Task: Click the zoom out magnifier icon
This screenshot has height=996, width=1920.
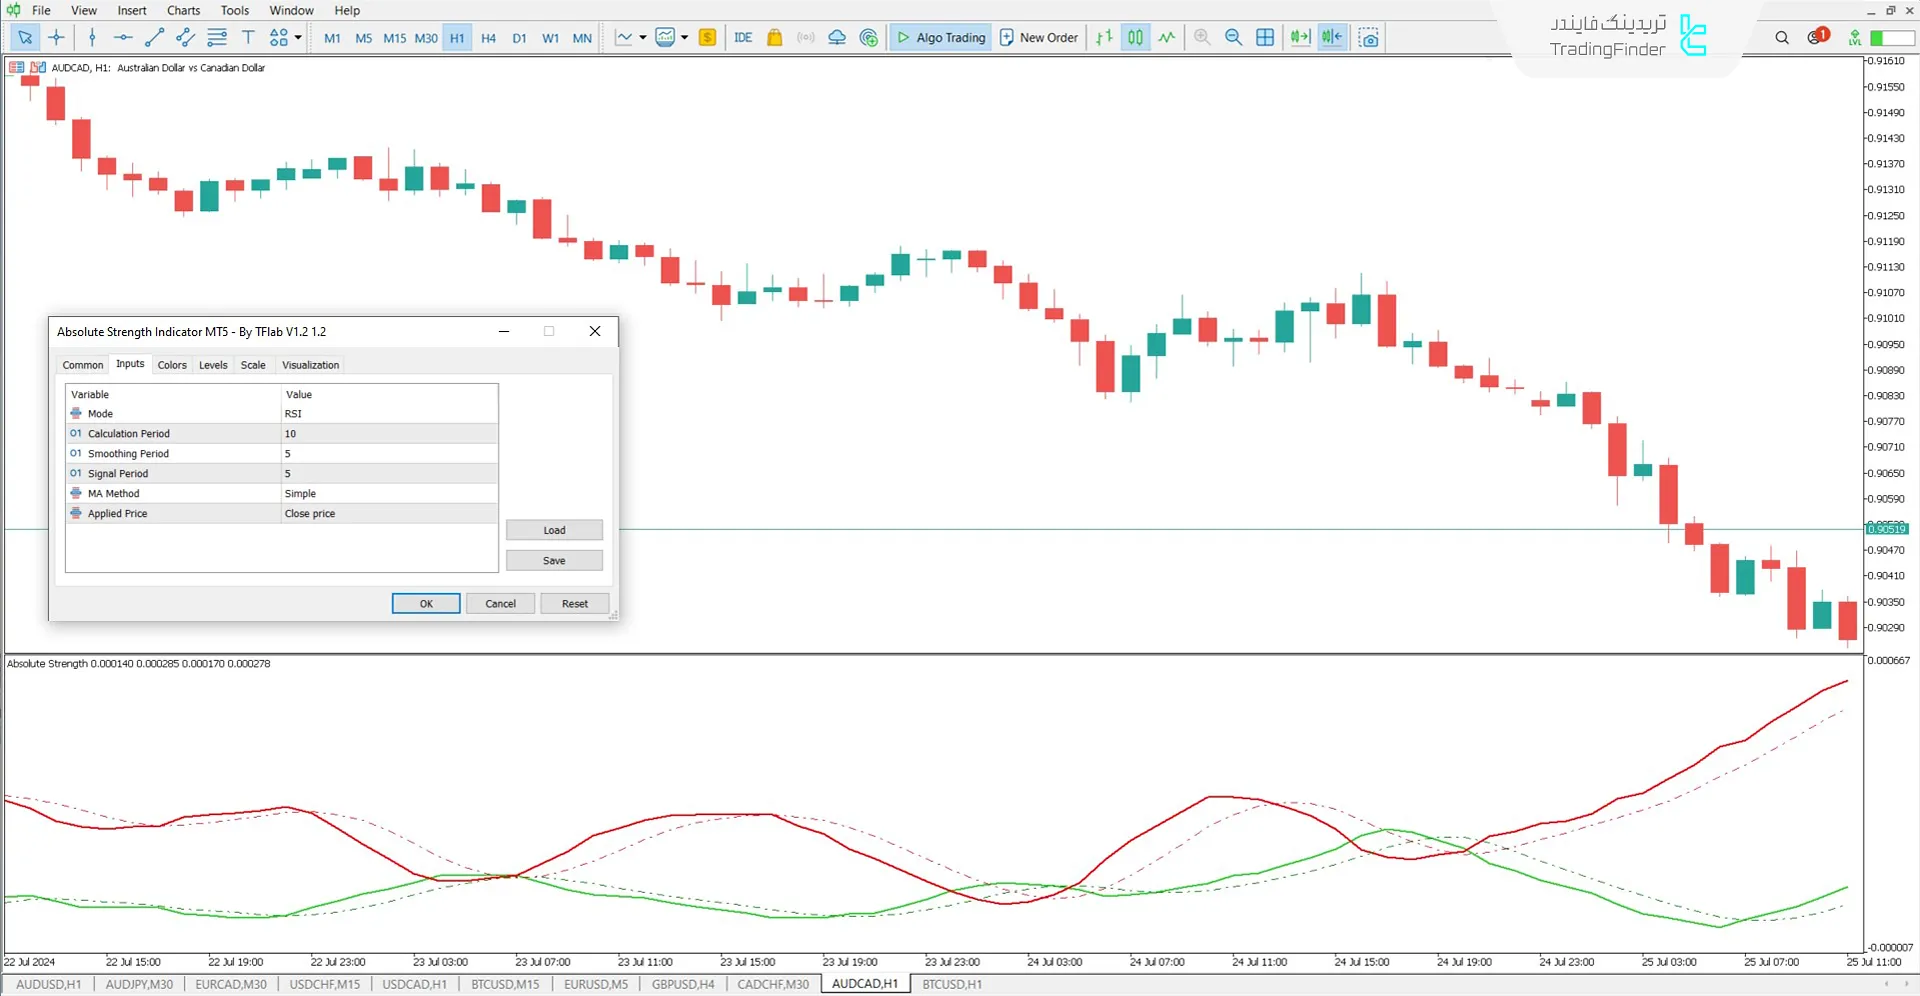Action: 1233,38
